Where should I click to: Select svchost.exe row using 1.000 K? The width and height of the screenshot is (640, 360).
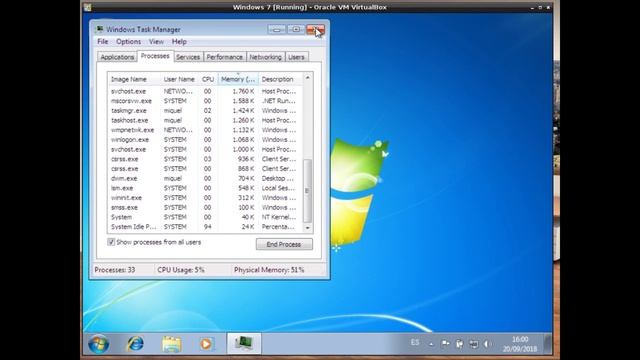click(x=205, y=149)
